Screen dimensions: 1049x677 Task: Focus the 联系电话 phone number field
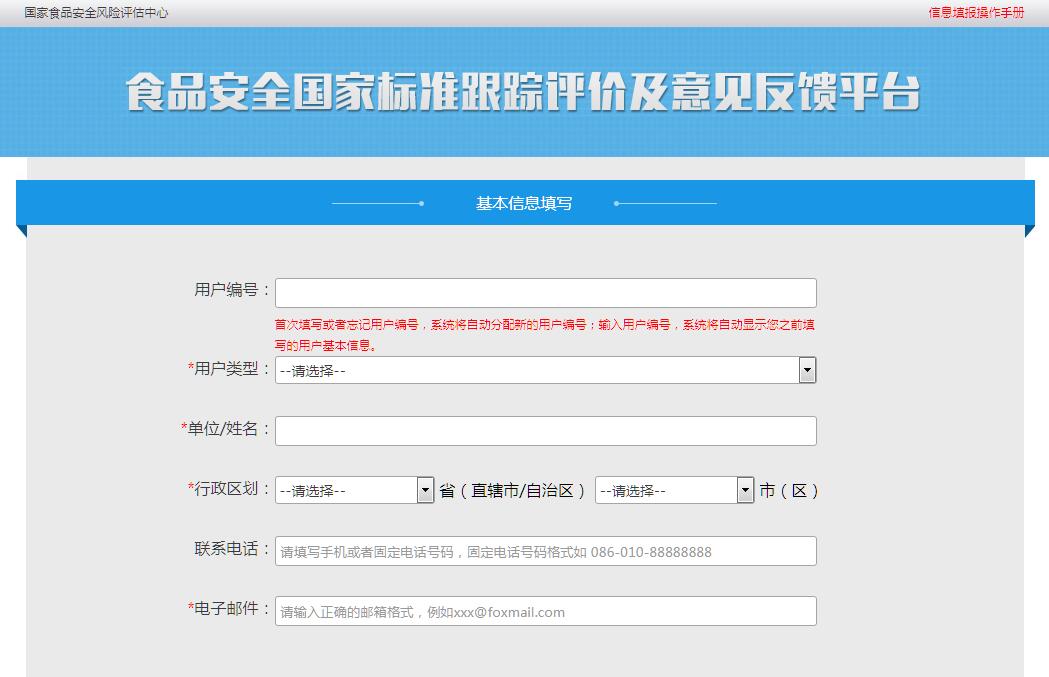pos(545,551)
